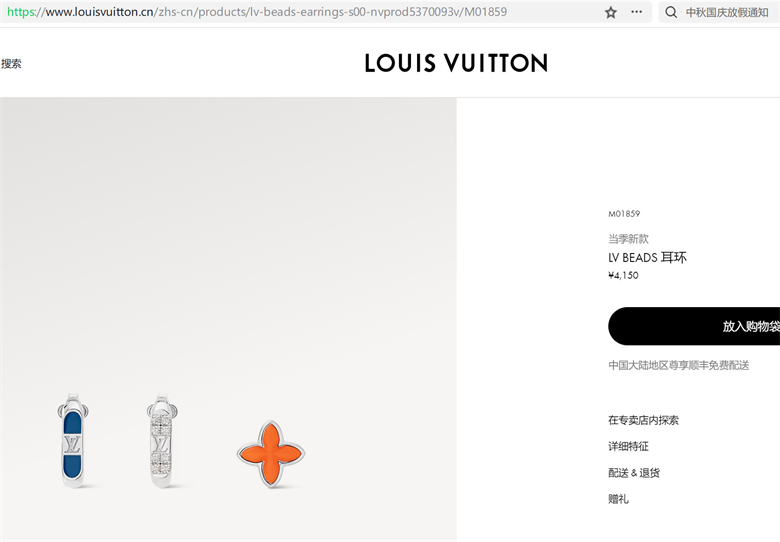Add the item with 放入购物袋 button
The height and width of the screenshot is (542, 780).
694,326
